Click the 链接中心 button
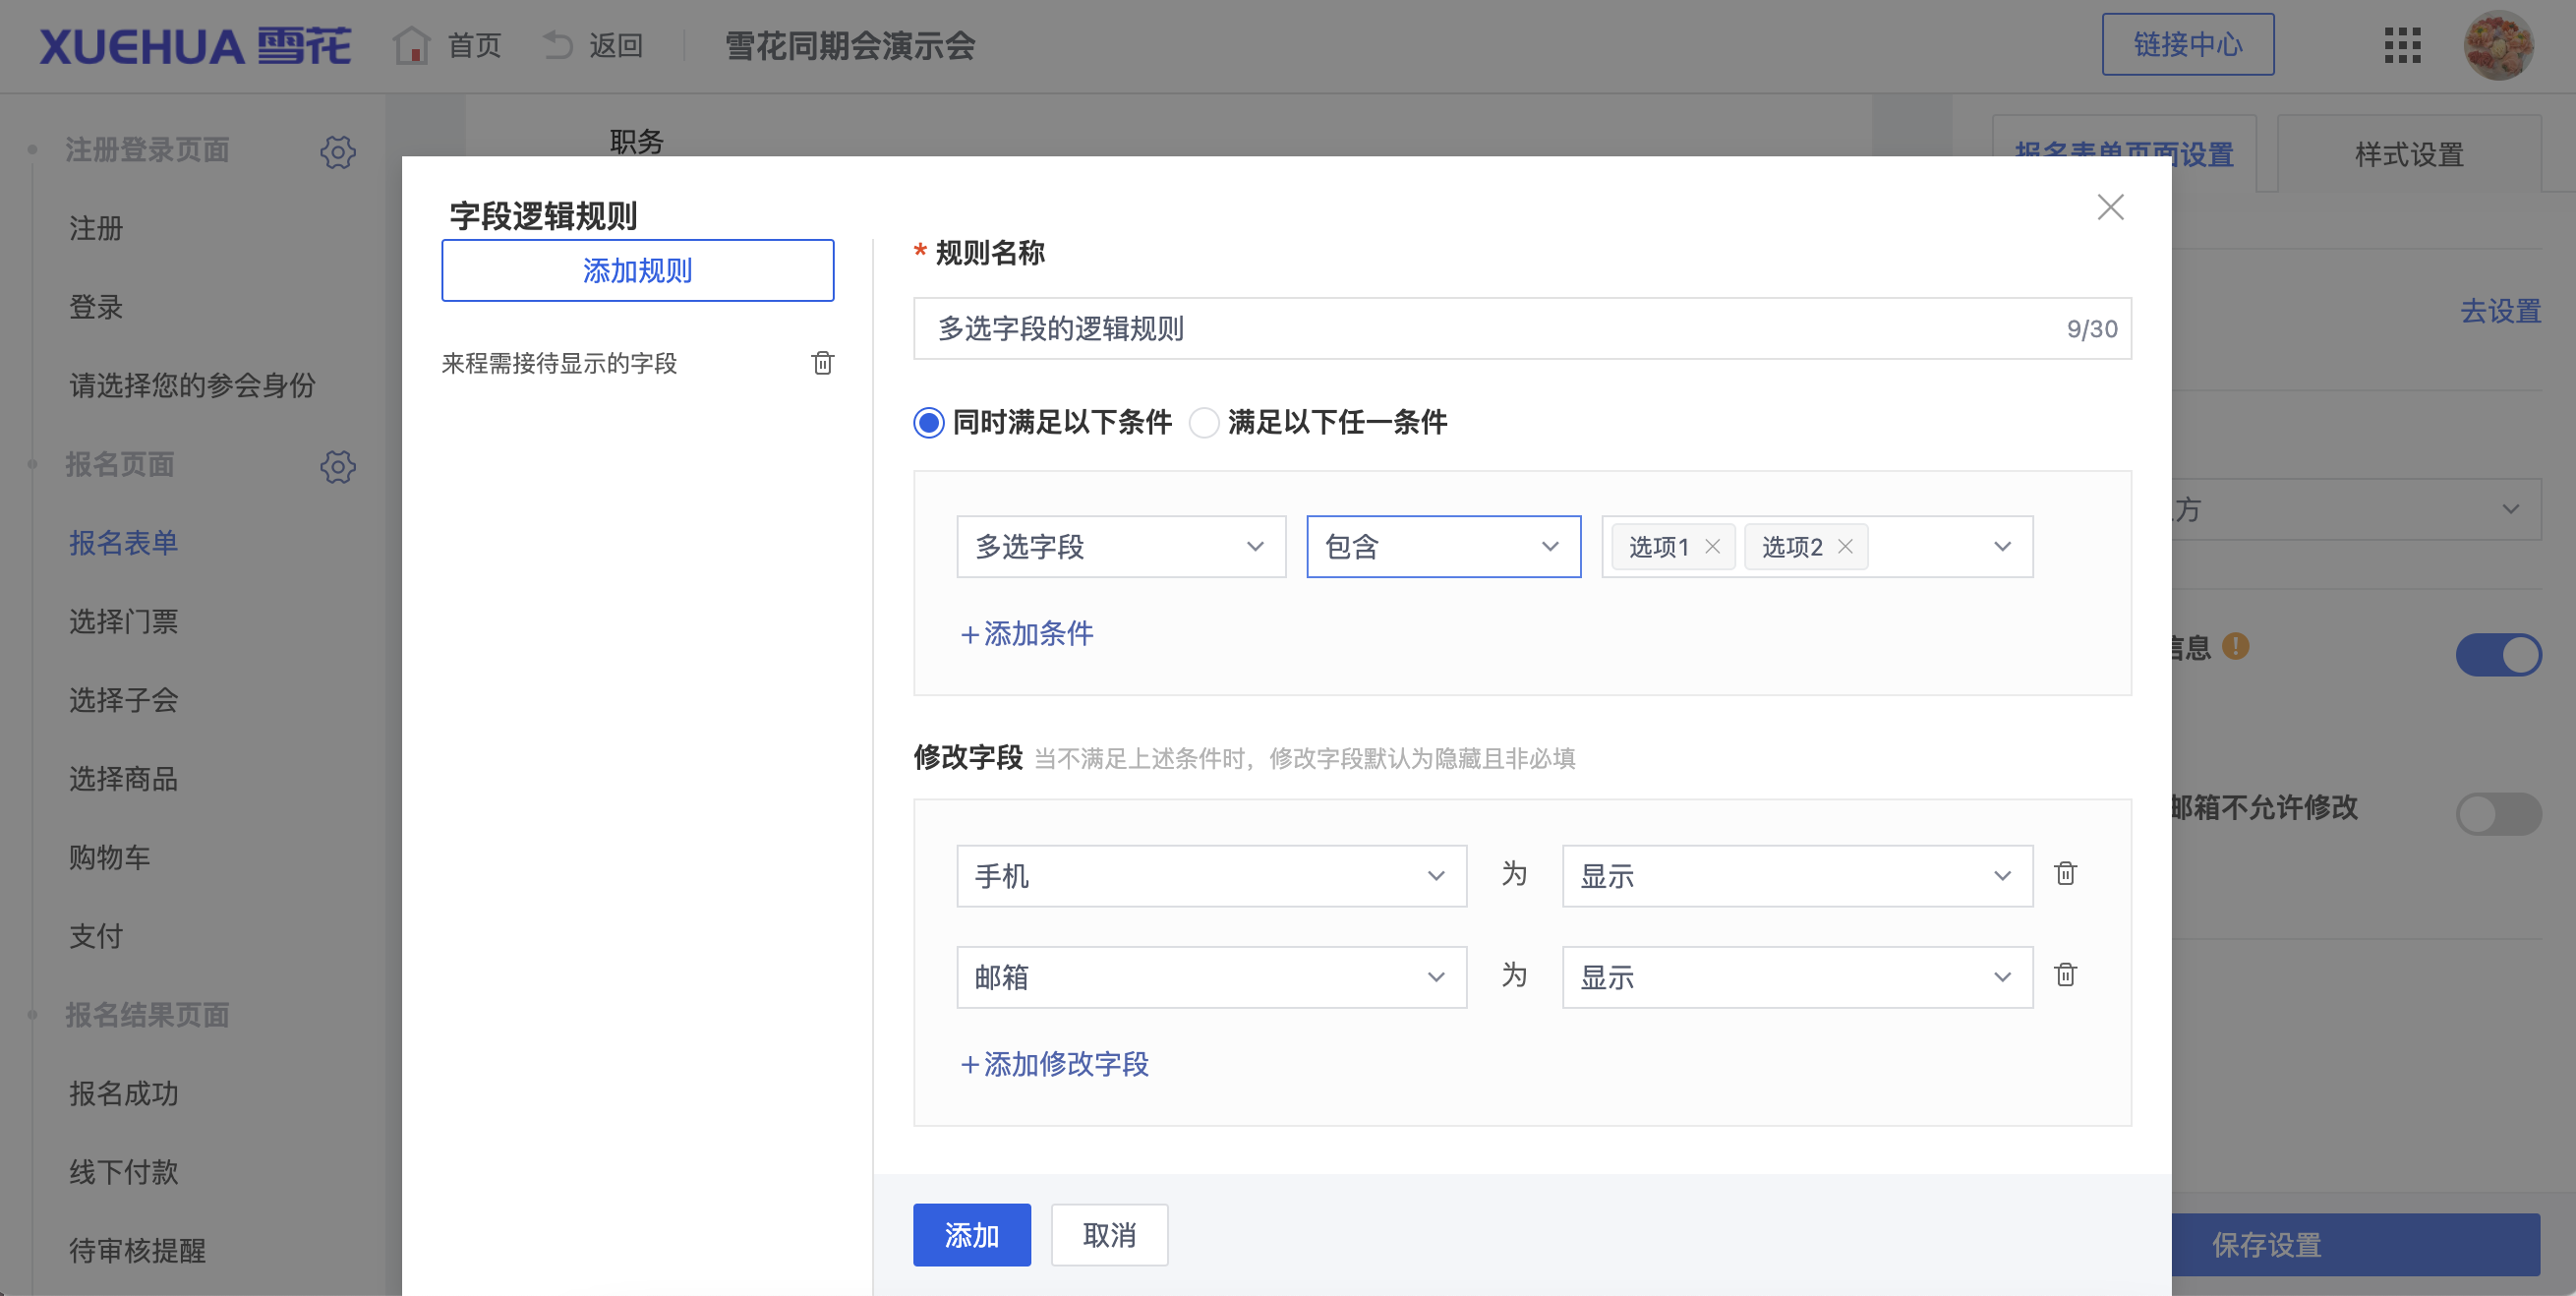The height and width of the screenshot is (1296, 2576). 2187,45
